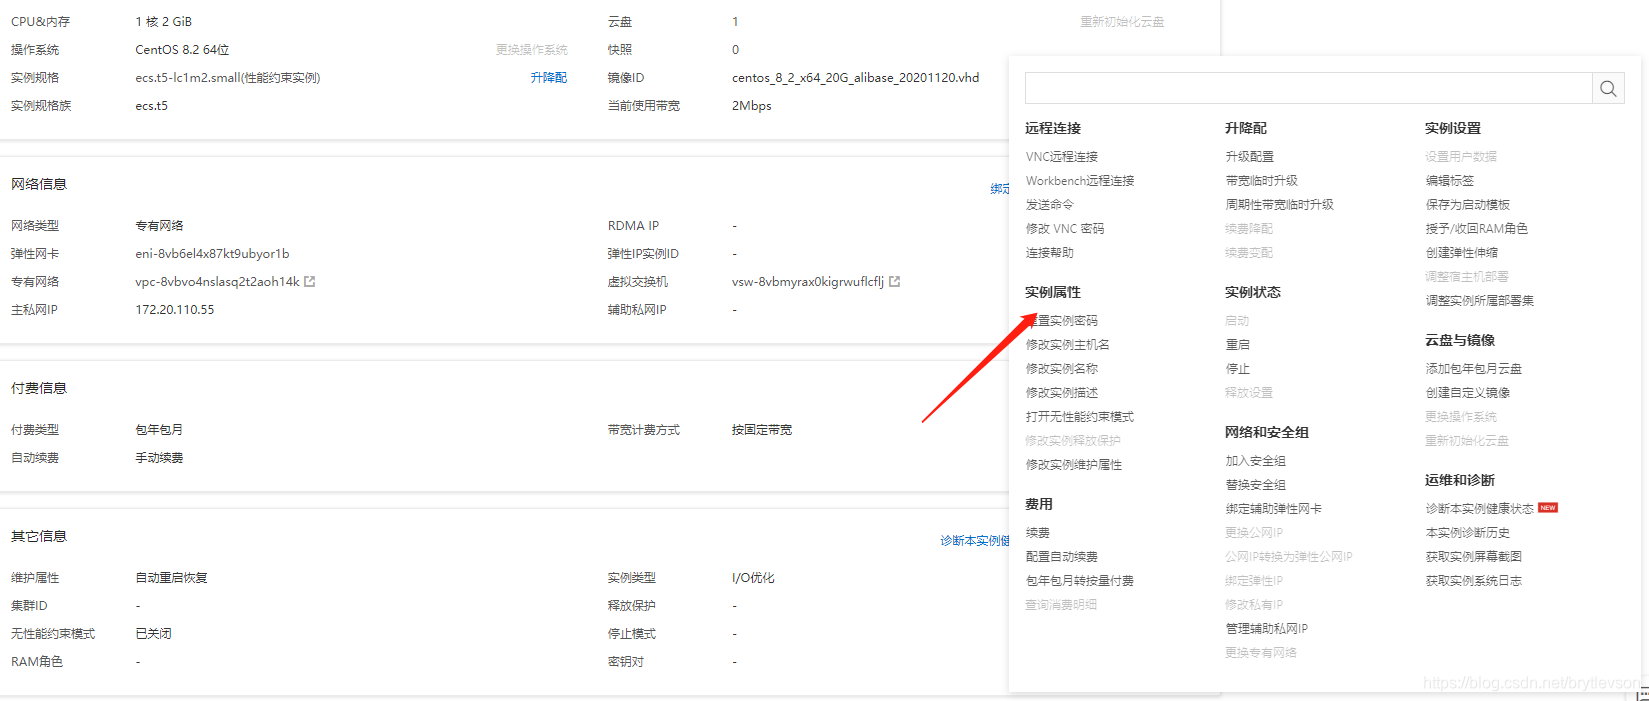
Task: Choose 周期性带宽临时升级
Action: [1280, 205]
